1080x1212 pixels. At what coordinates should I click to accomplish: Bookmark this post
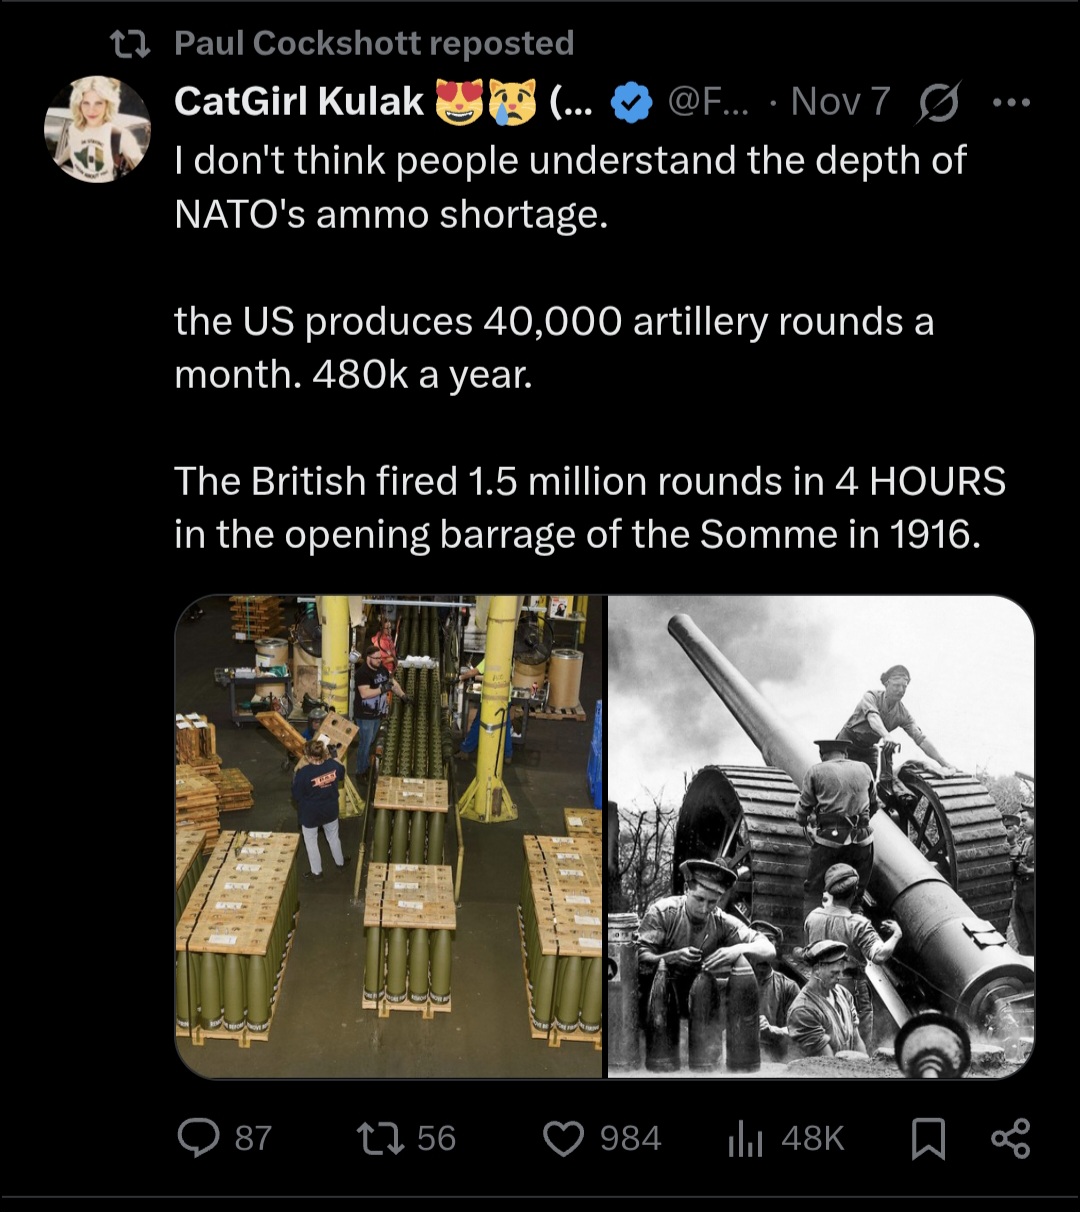pyautogui.click(x=928, y=1138)
